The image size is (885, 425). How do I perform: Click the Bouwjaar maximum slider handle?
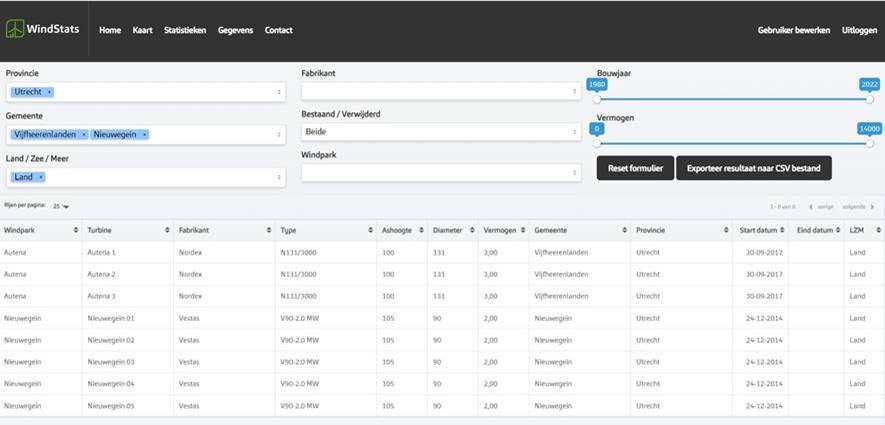(870, 99)
